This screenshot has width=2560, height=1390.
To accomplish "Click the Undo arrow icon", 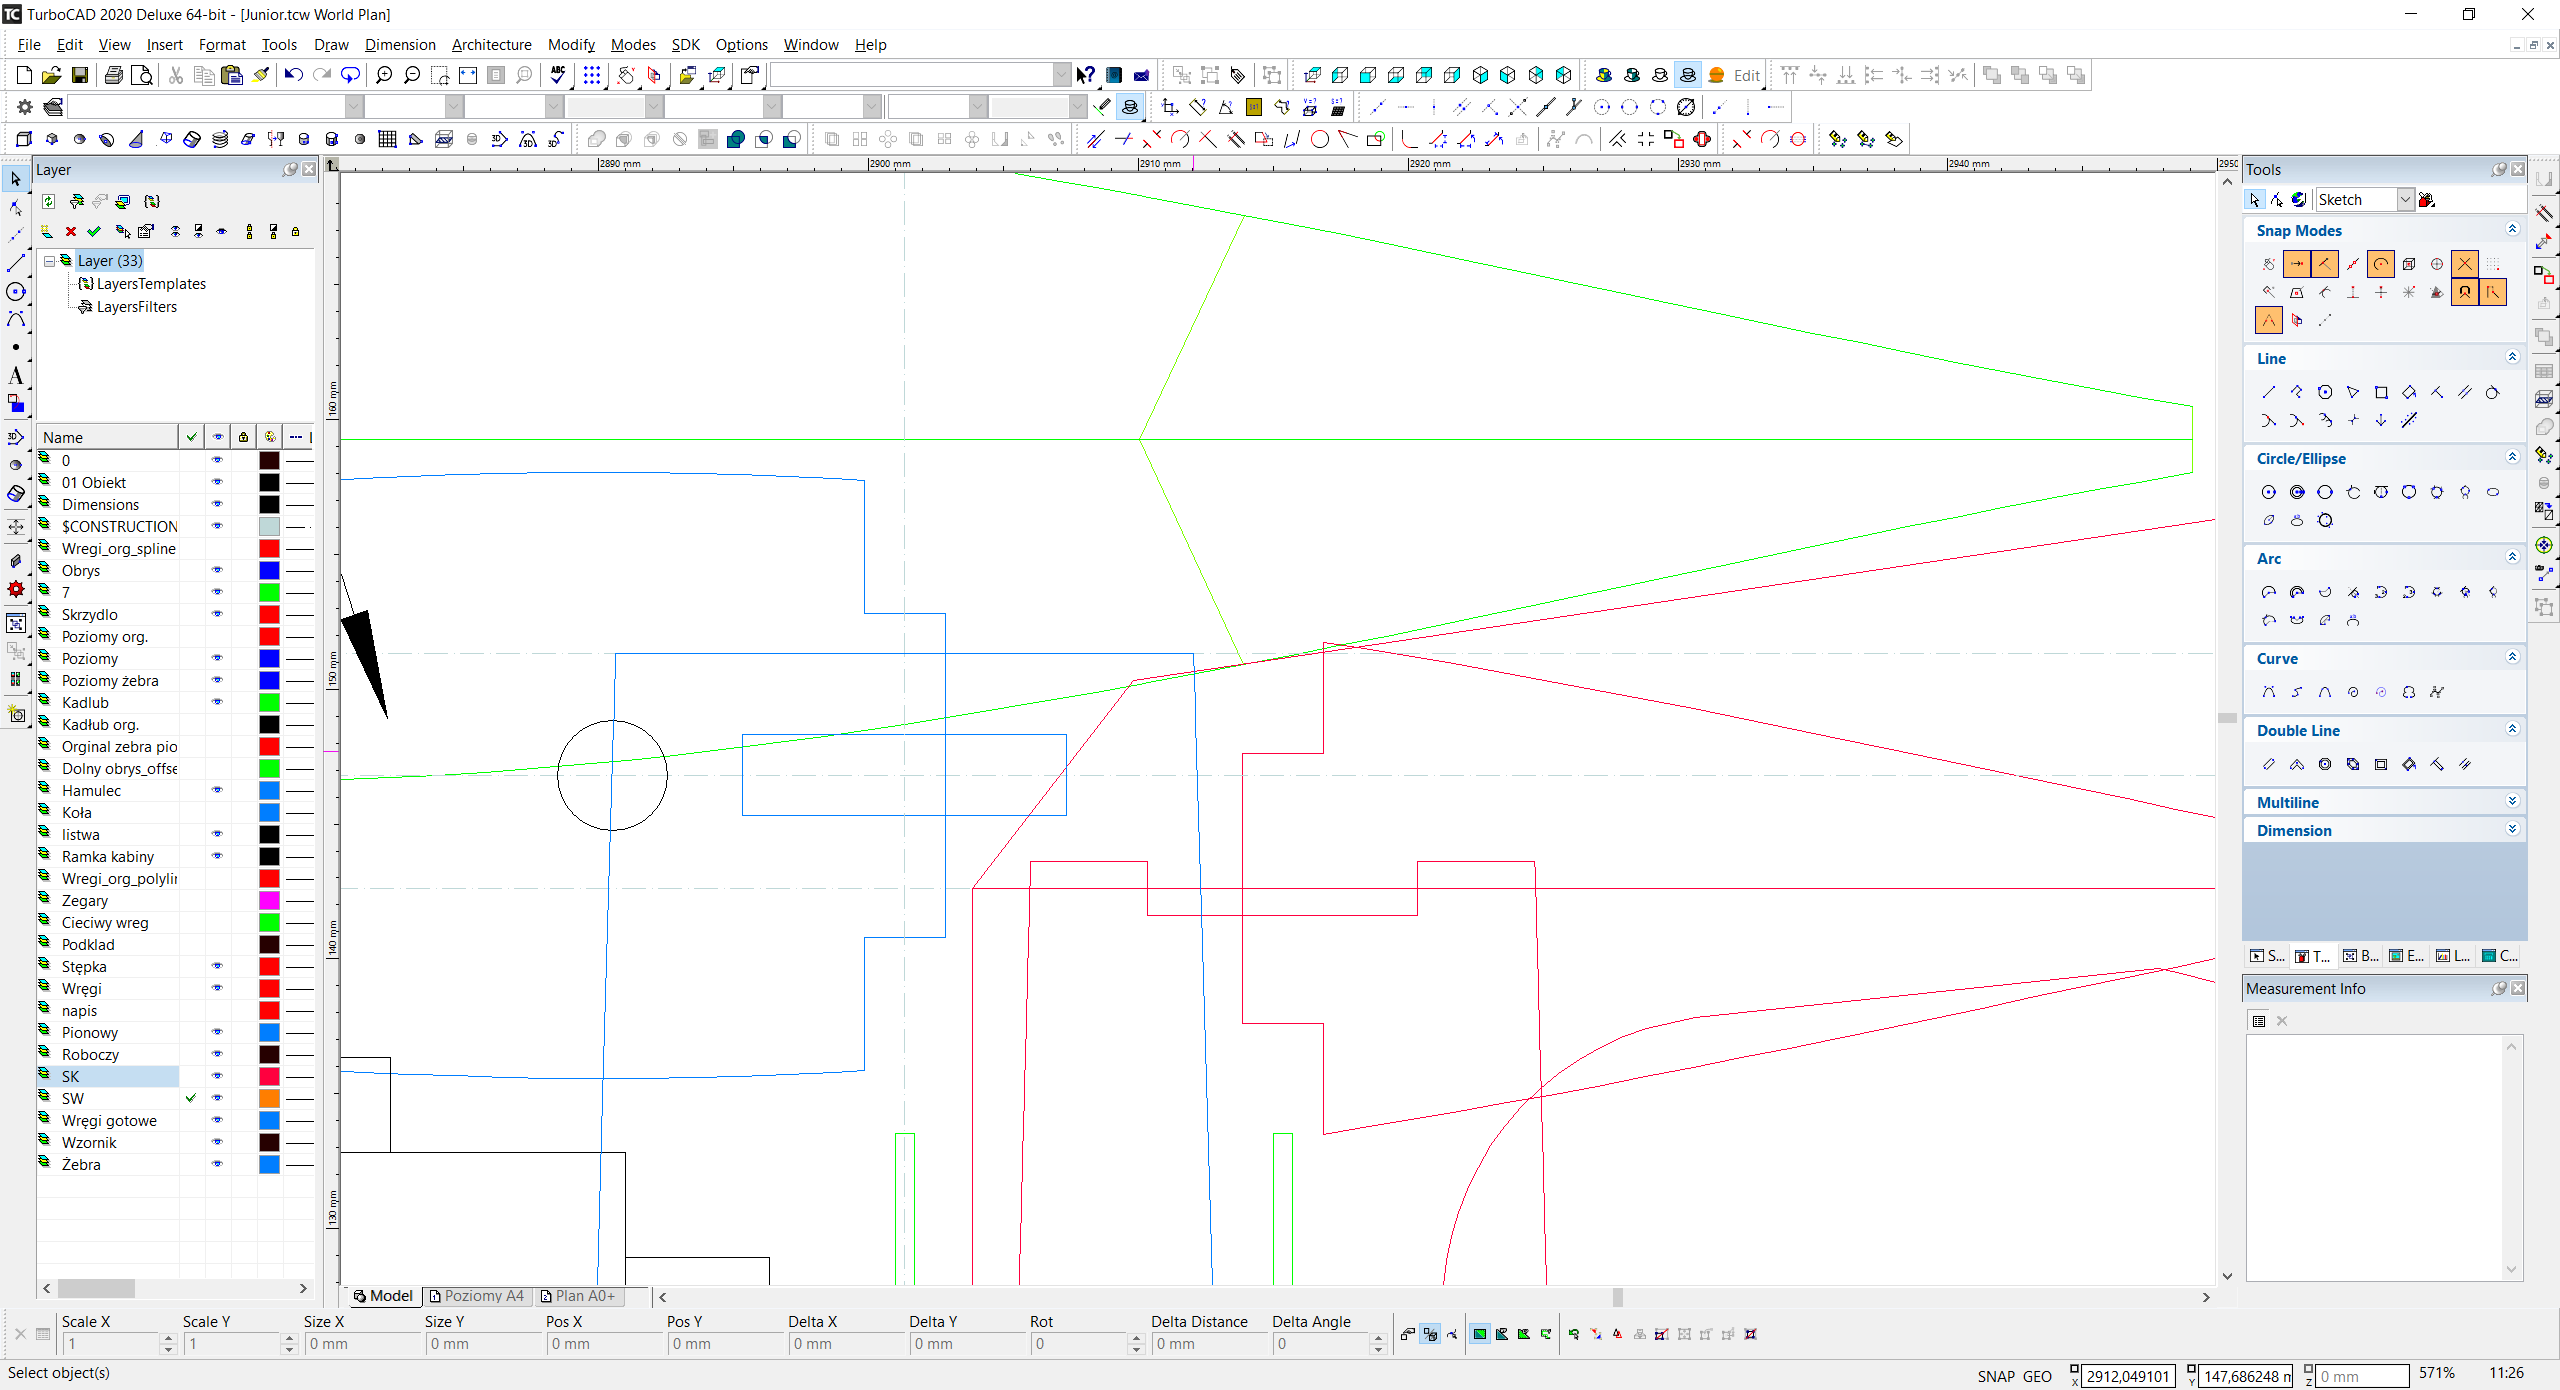I will (293, 75).
